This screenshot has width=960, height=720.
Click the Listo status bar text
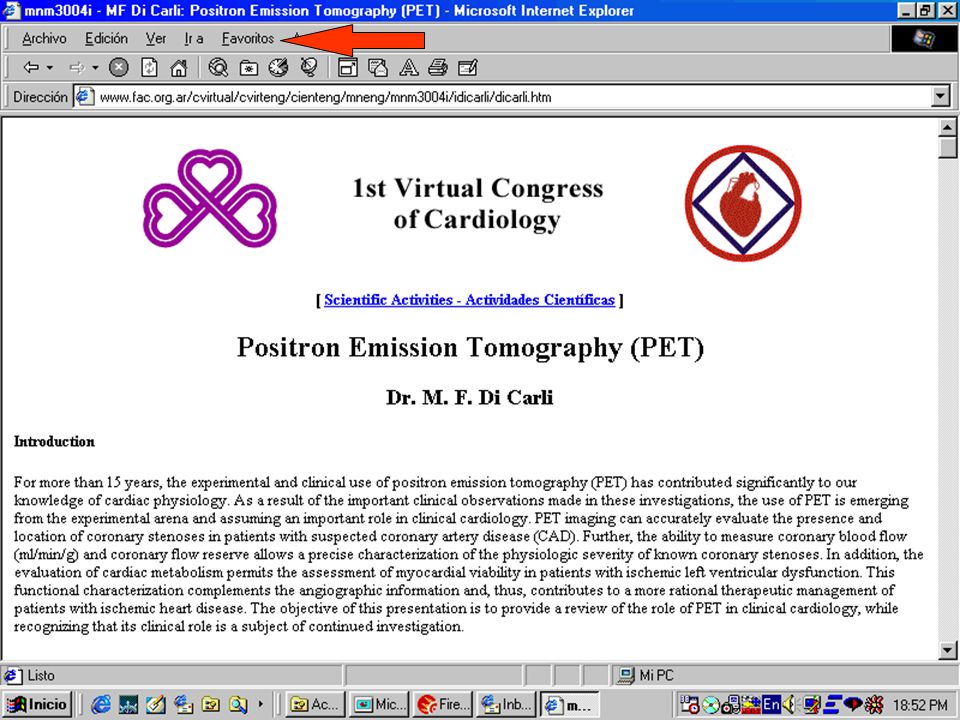pos(41,675)
